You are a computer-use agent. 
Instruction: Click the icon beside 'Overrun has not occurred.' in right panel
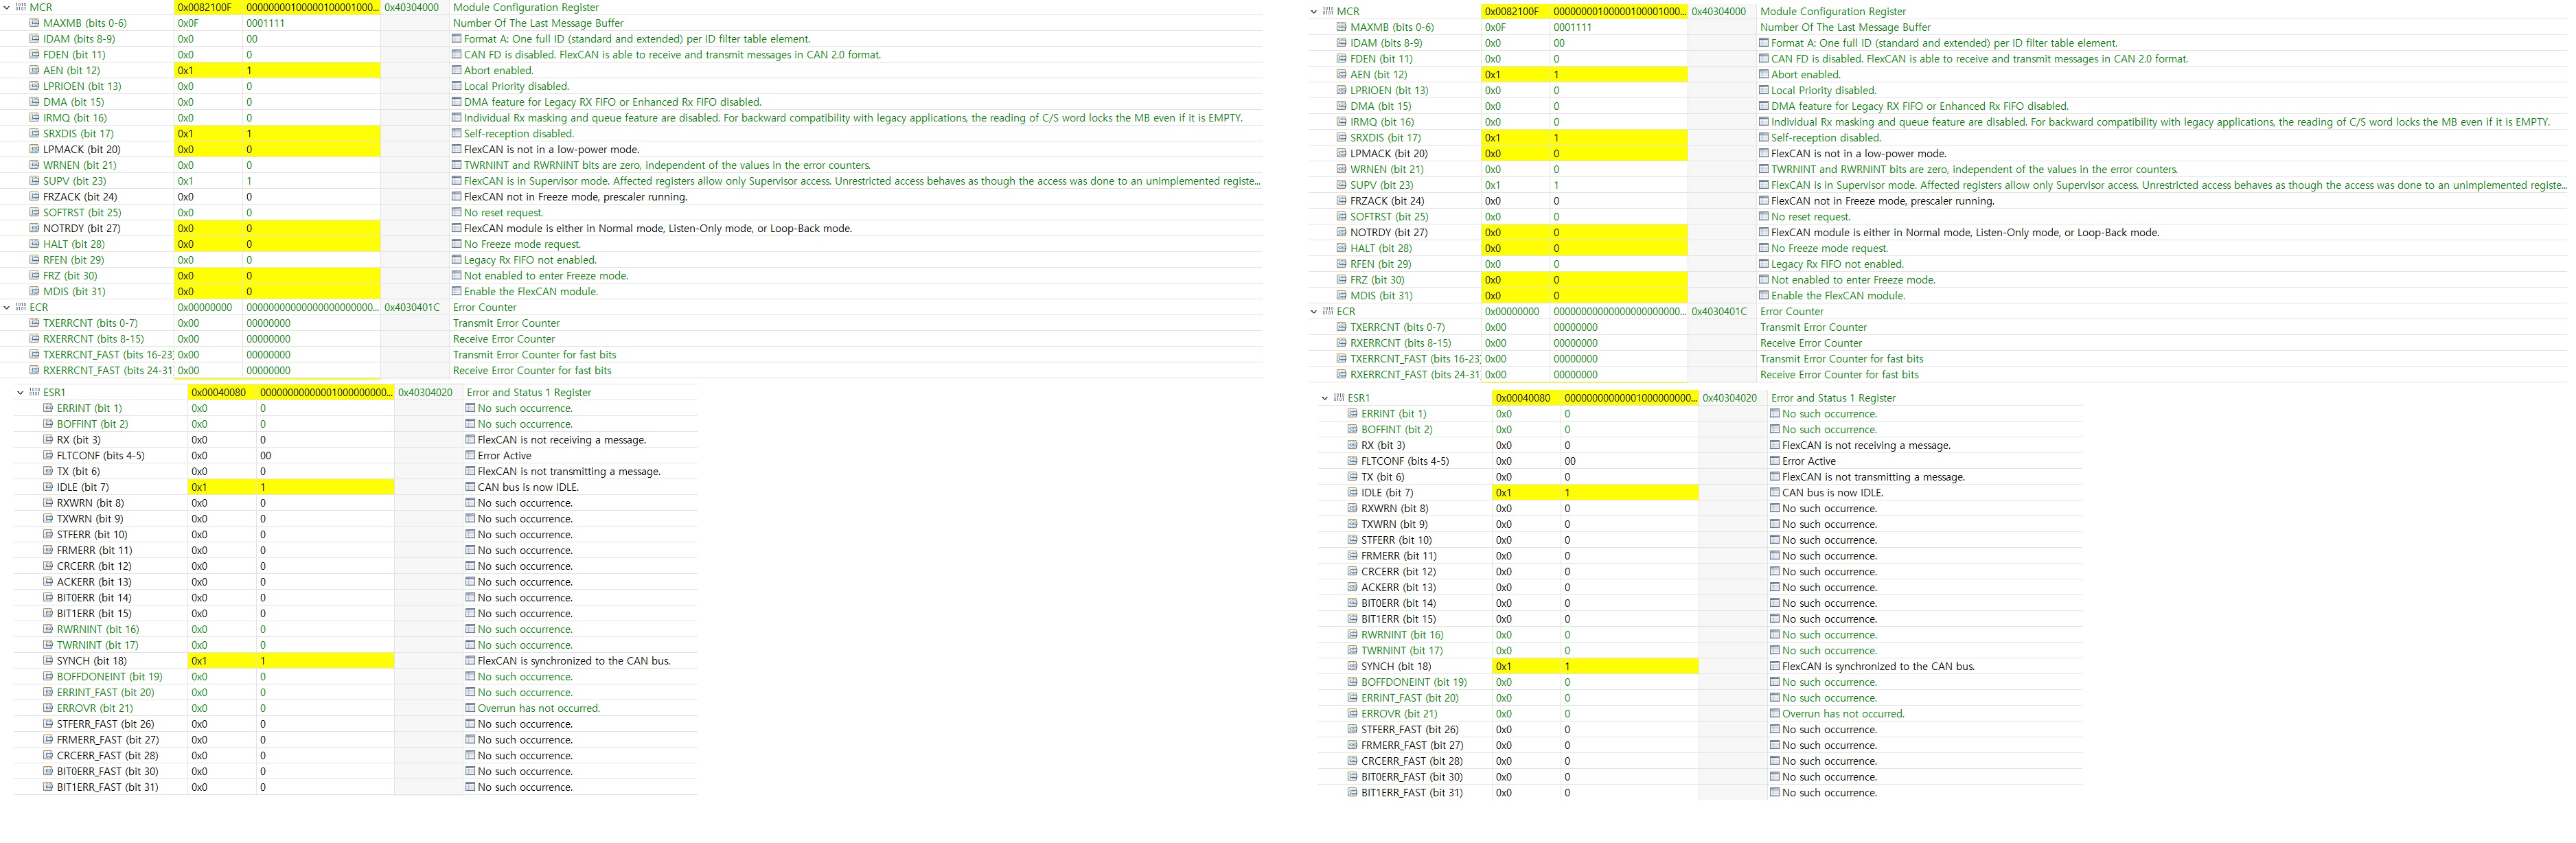pyautogui.click(x=1775, y=714)
